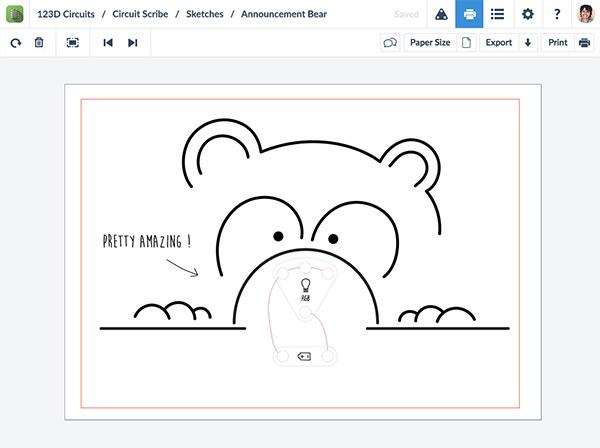This screenshot has width=600, height=448.
Task: Open the comments speech bubble
Action: click(390, 43)
